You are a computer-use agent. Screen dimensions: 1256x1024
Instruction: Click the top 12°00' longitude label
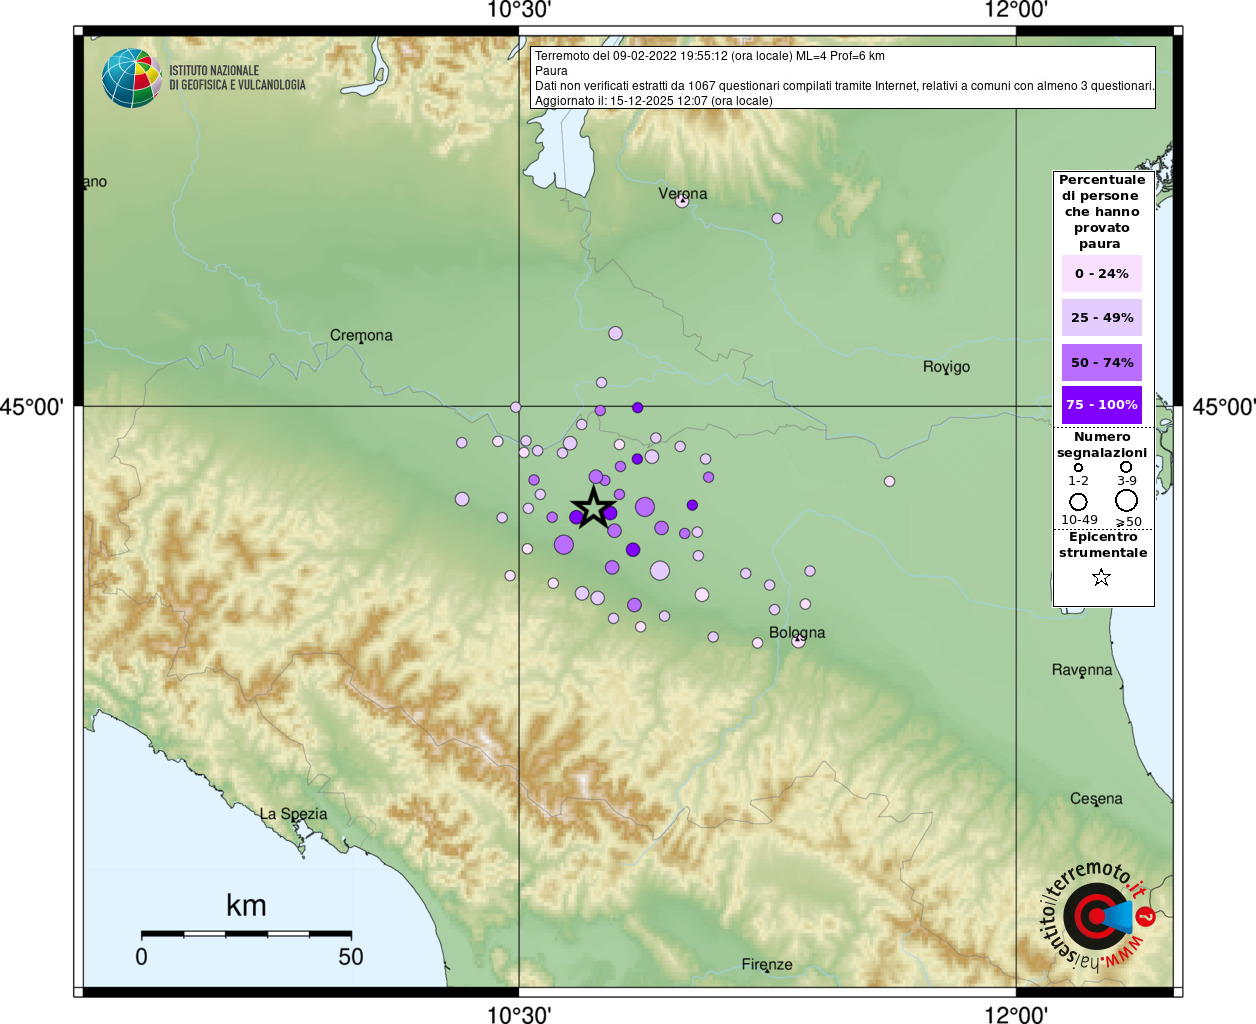tap(1016, 10)
